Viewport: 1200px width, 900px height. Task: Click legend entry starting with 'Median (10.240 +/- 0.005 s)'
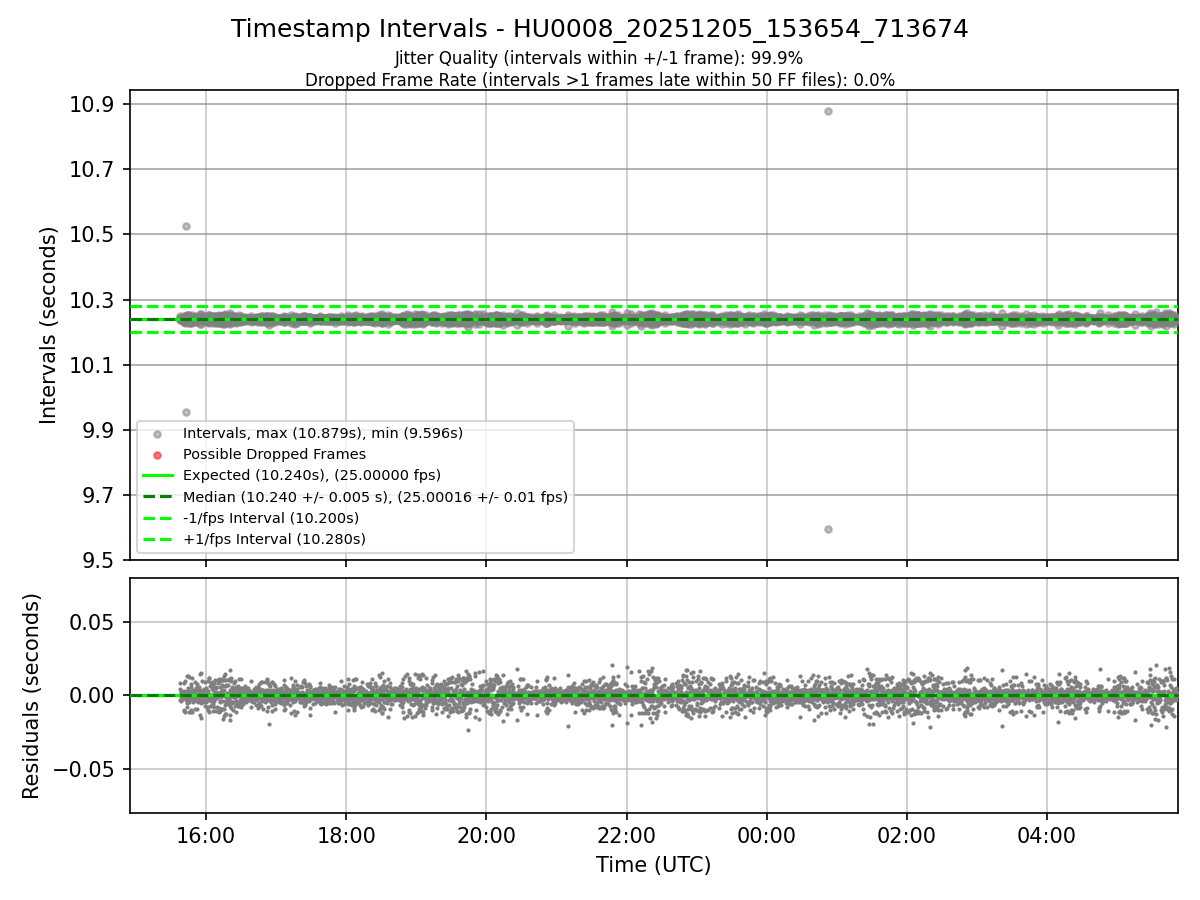375,496
